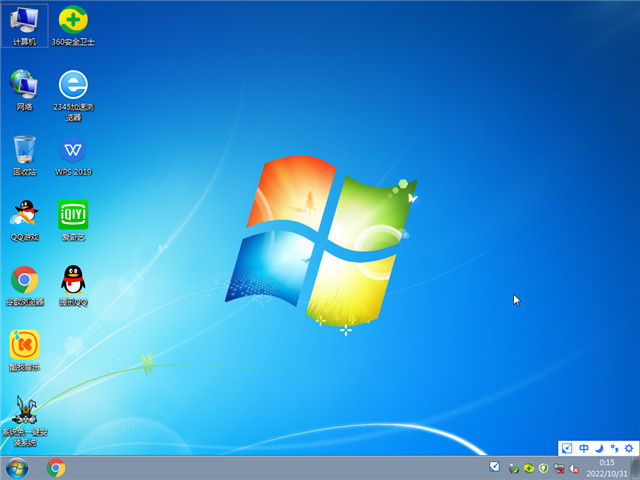Open the 腾讯QQ penguin desktop icon

click(x=73, y=280)
